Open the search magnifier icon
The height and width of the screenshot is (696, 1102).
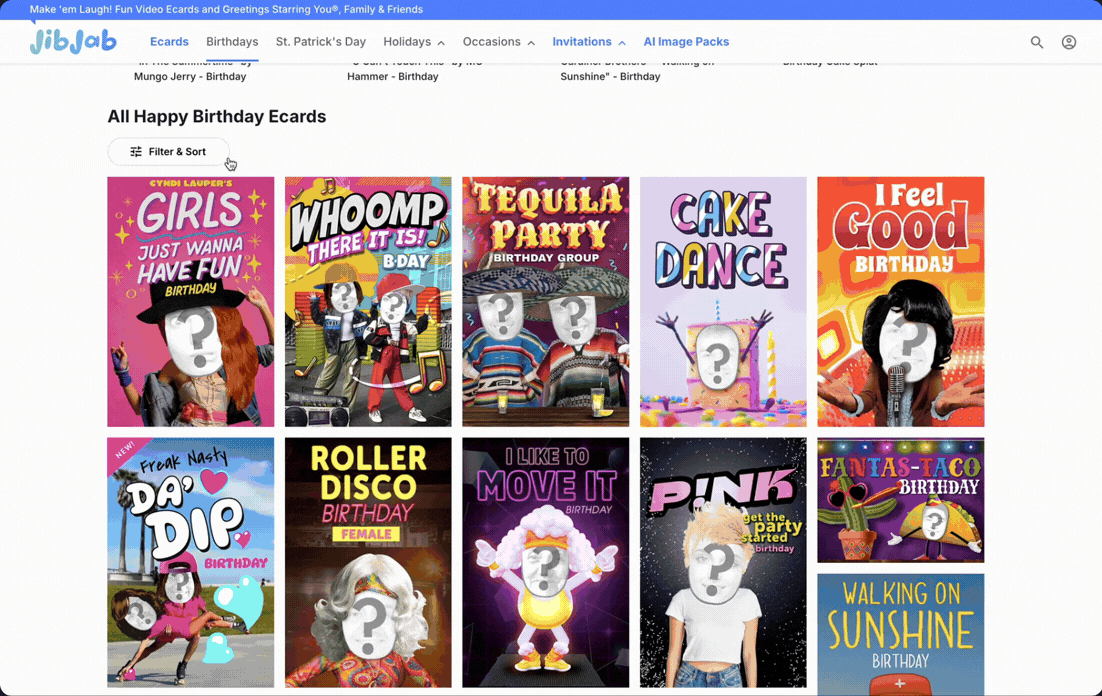1037,42
